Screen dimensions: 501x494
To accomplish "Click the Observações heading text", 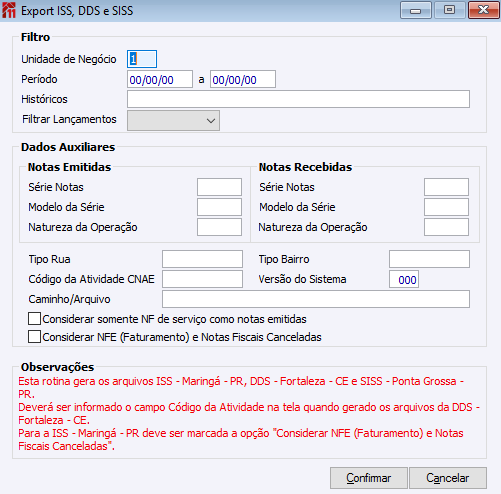I will coord(57,367).
